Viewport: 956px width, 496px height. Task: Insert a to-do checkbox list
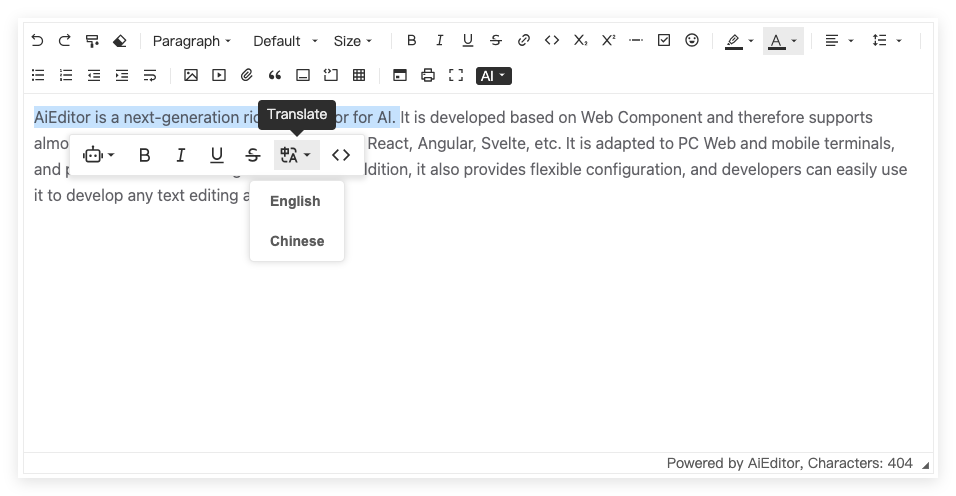click(x=664, y=41)
